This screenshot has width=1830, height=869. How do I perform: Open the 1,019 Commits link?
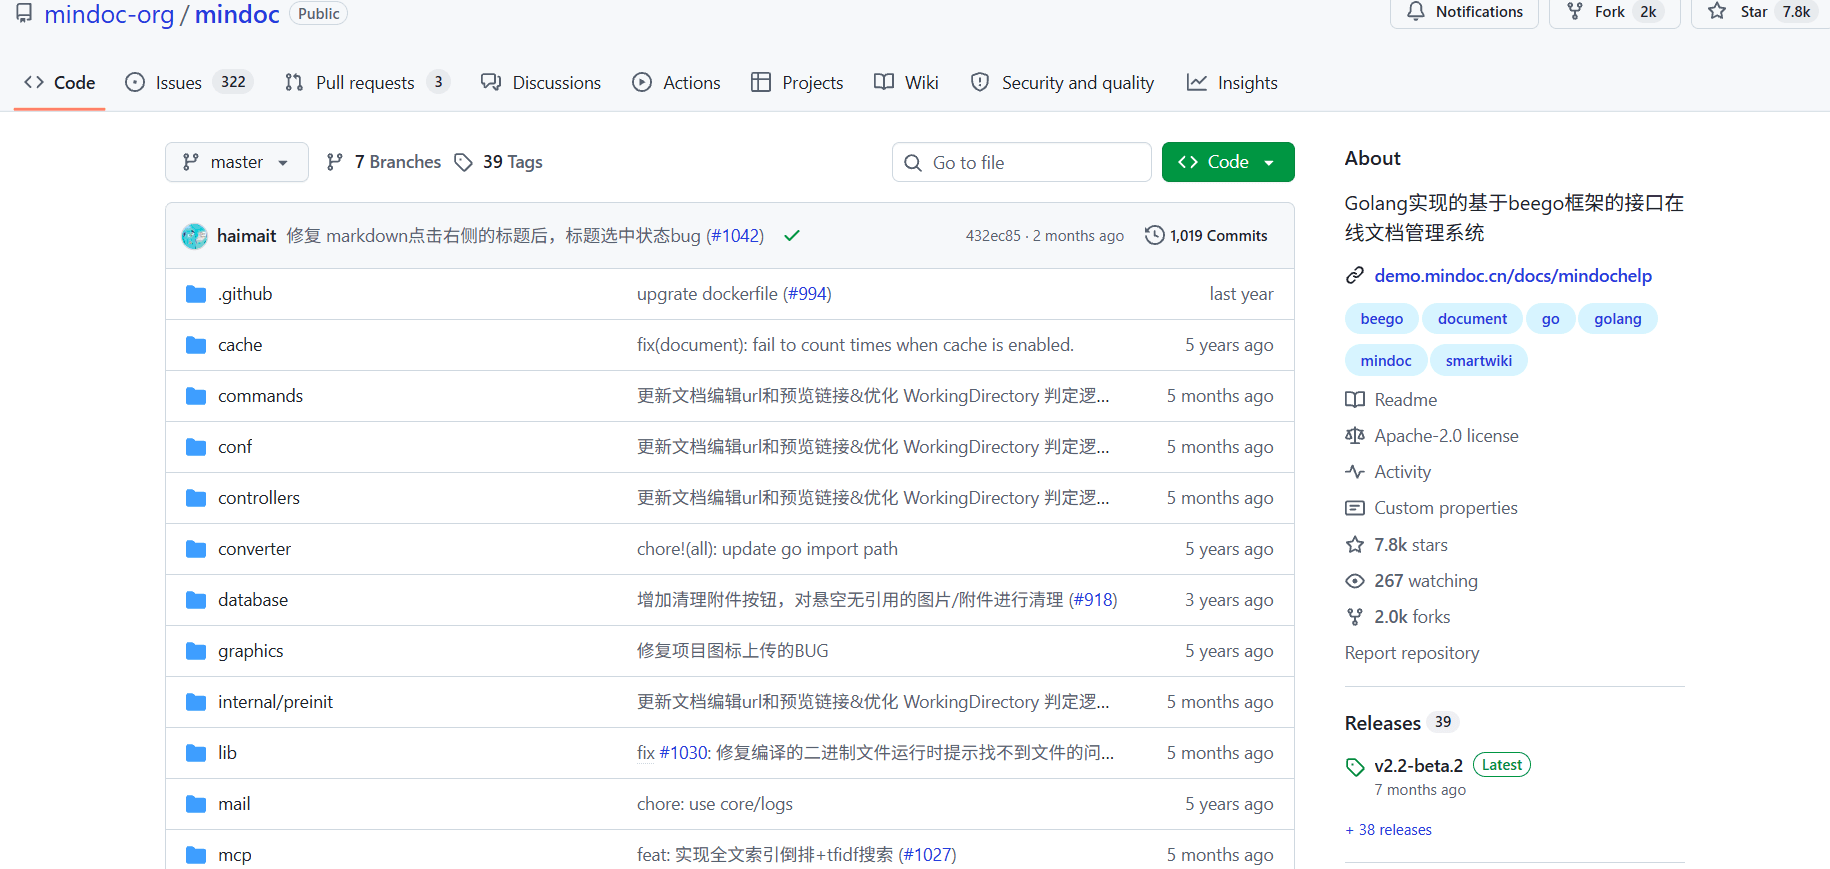[x=1206, y=236]
